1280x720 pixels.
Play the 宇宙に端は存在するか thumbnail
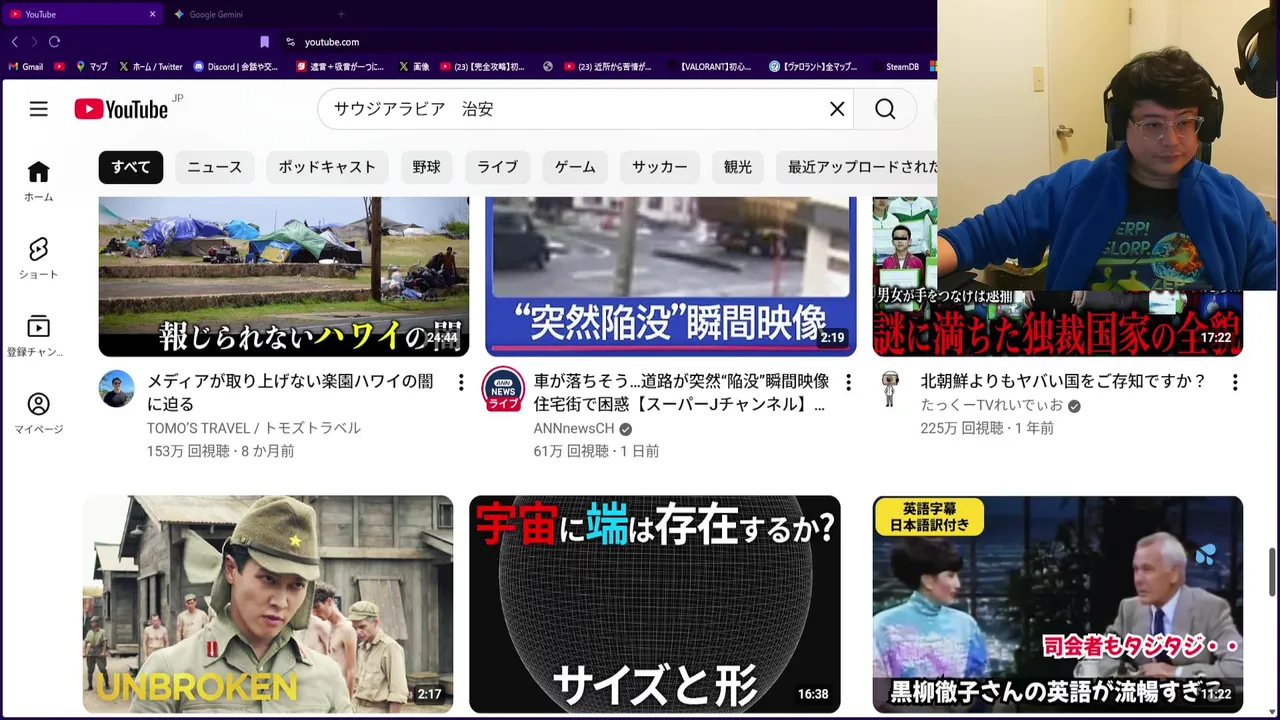tap(655, 604)
